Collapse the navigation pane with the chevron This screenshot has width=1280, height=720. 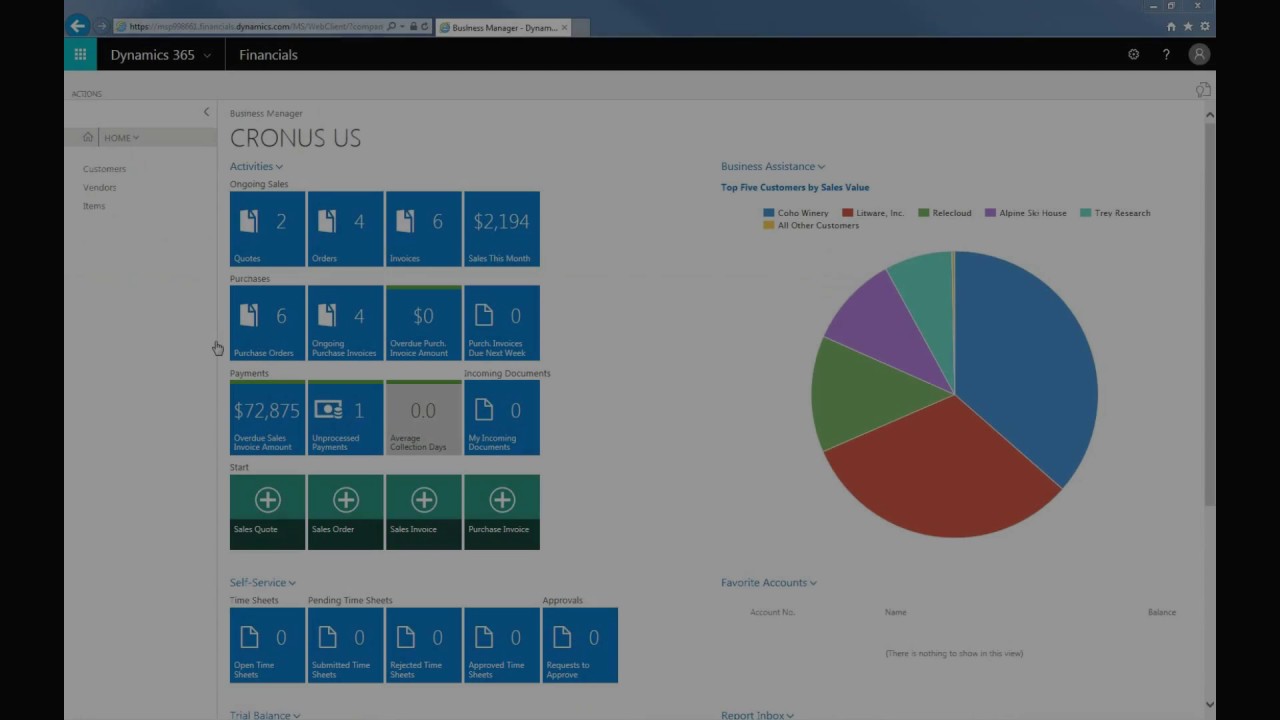click(x=206, y=112)
